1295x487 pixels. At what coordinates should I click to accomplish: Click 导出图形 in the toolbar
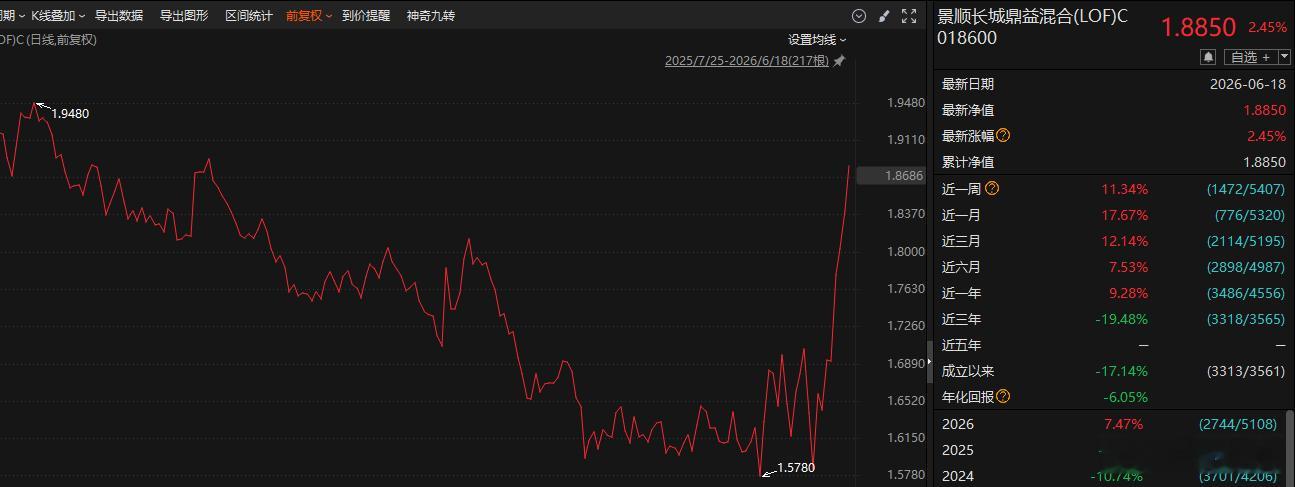click(184, 16)
